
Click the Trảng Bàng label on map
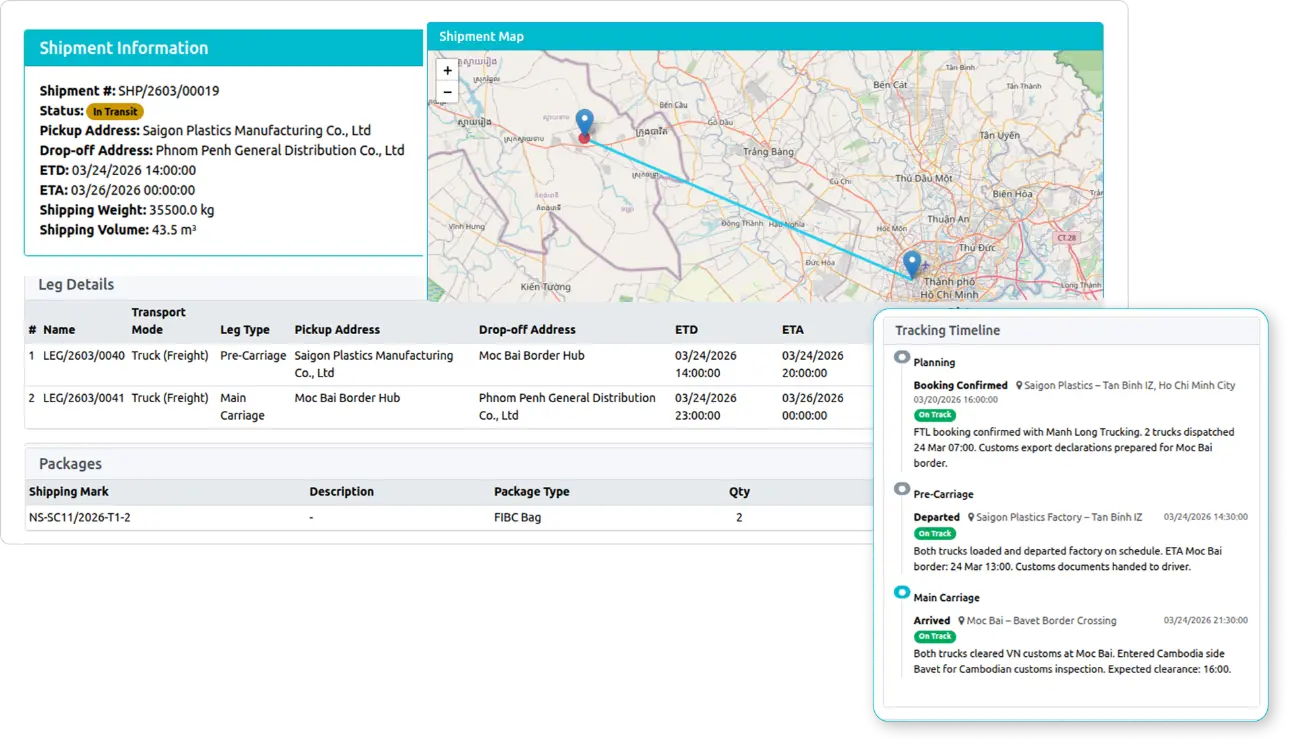(768, 152)
